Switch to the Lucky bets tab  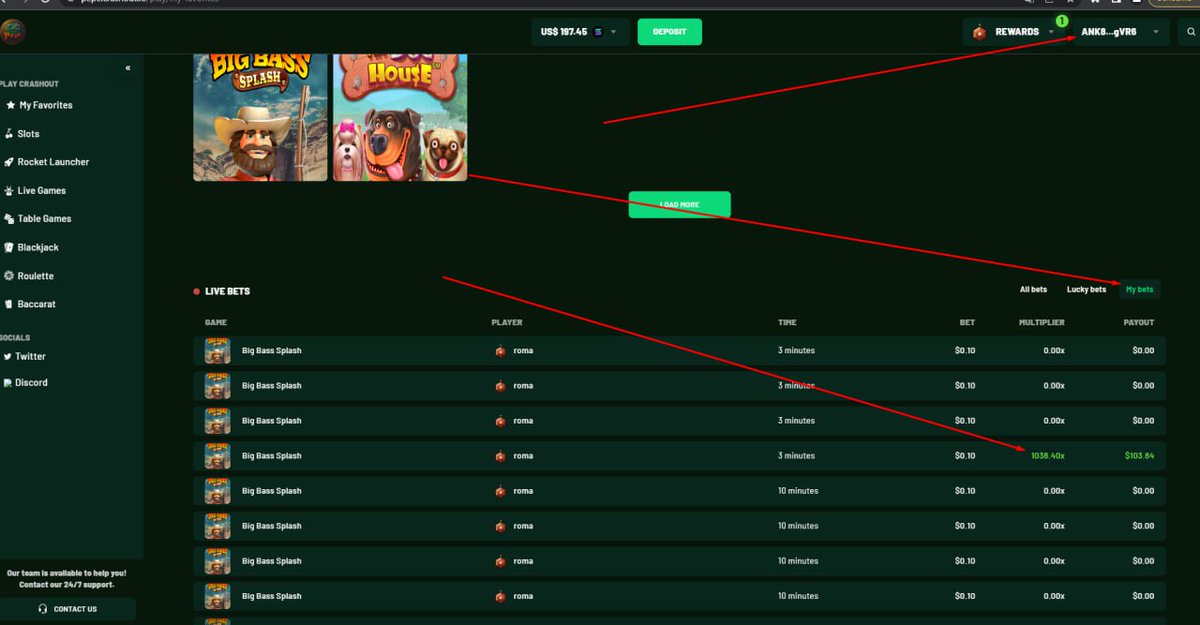click(x=1086, y=290)
